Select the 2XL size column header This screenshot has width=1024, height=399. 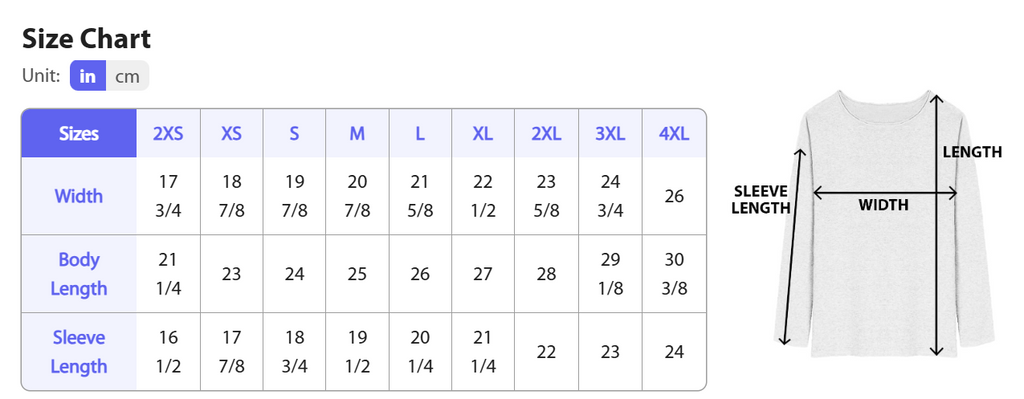546,133
